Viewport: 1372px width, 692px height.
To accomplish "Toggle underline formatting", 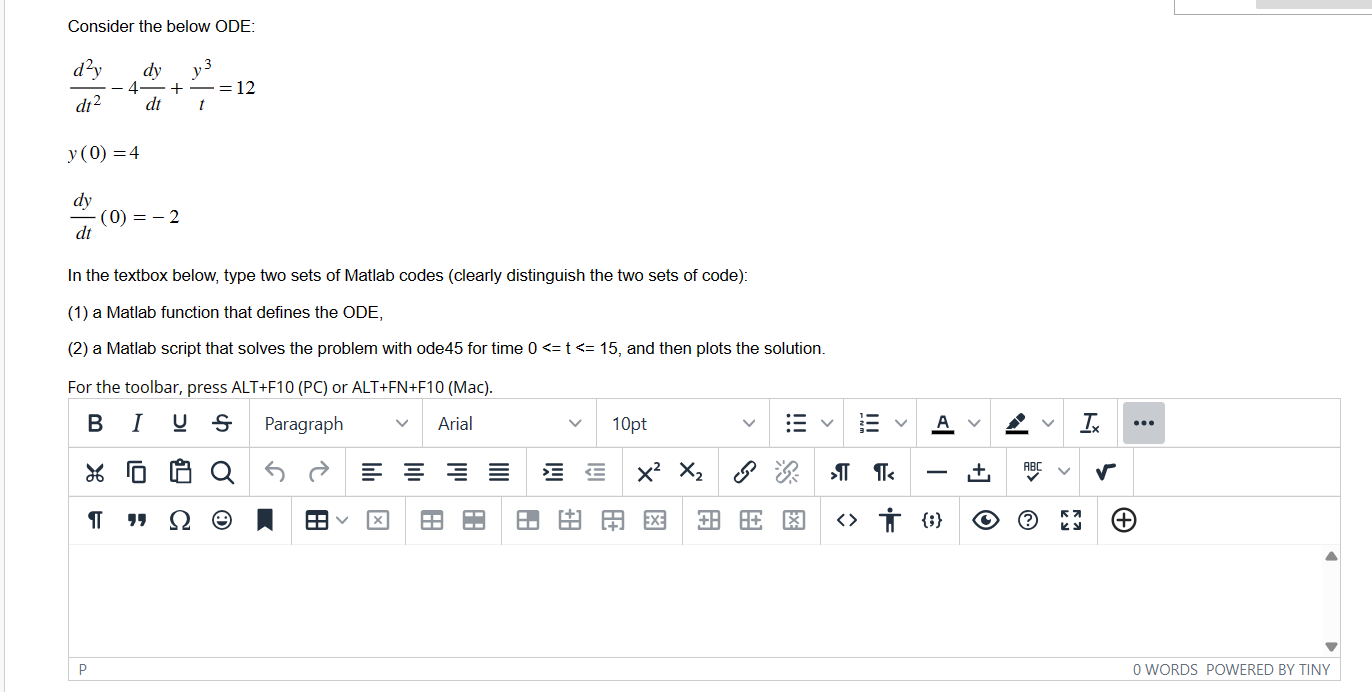I will tap(179, 424).
